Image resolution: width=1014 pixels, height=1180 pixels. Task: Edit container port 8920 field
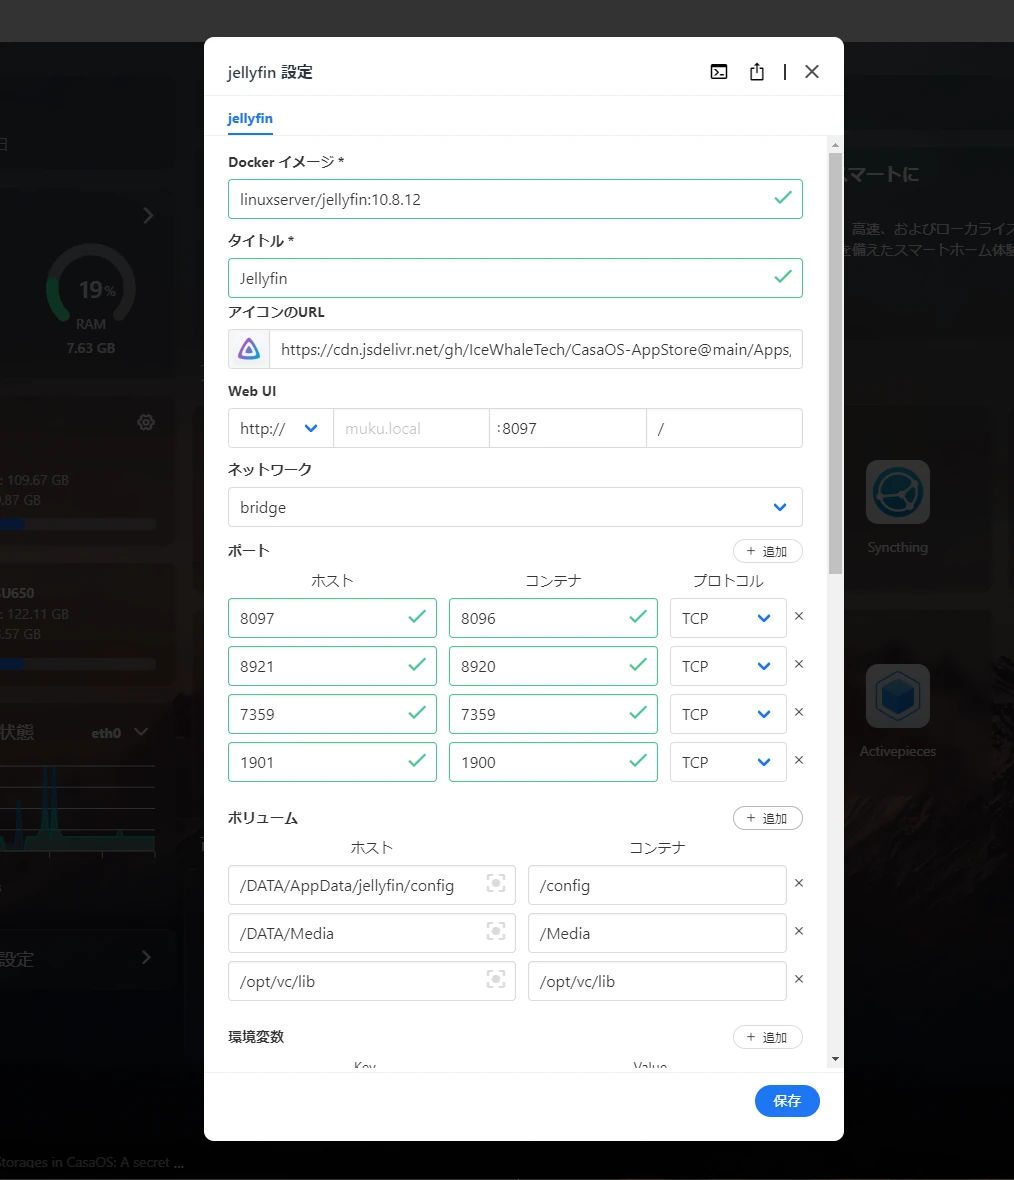point(553,666)
